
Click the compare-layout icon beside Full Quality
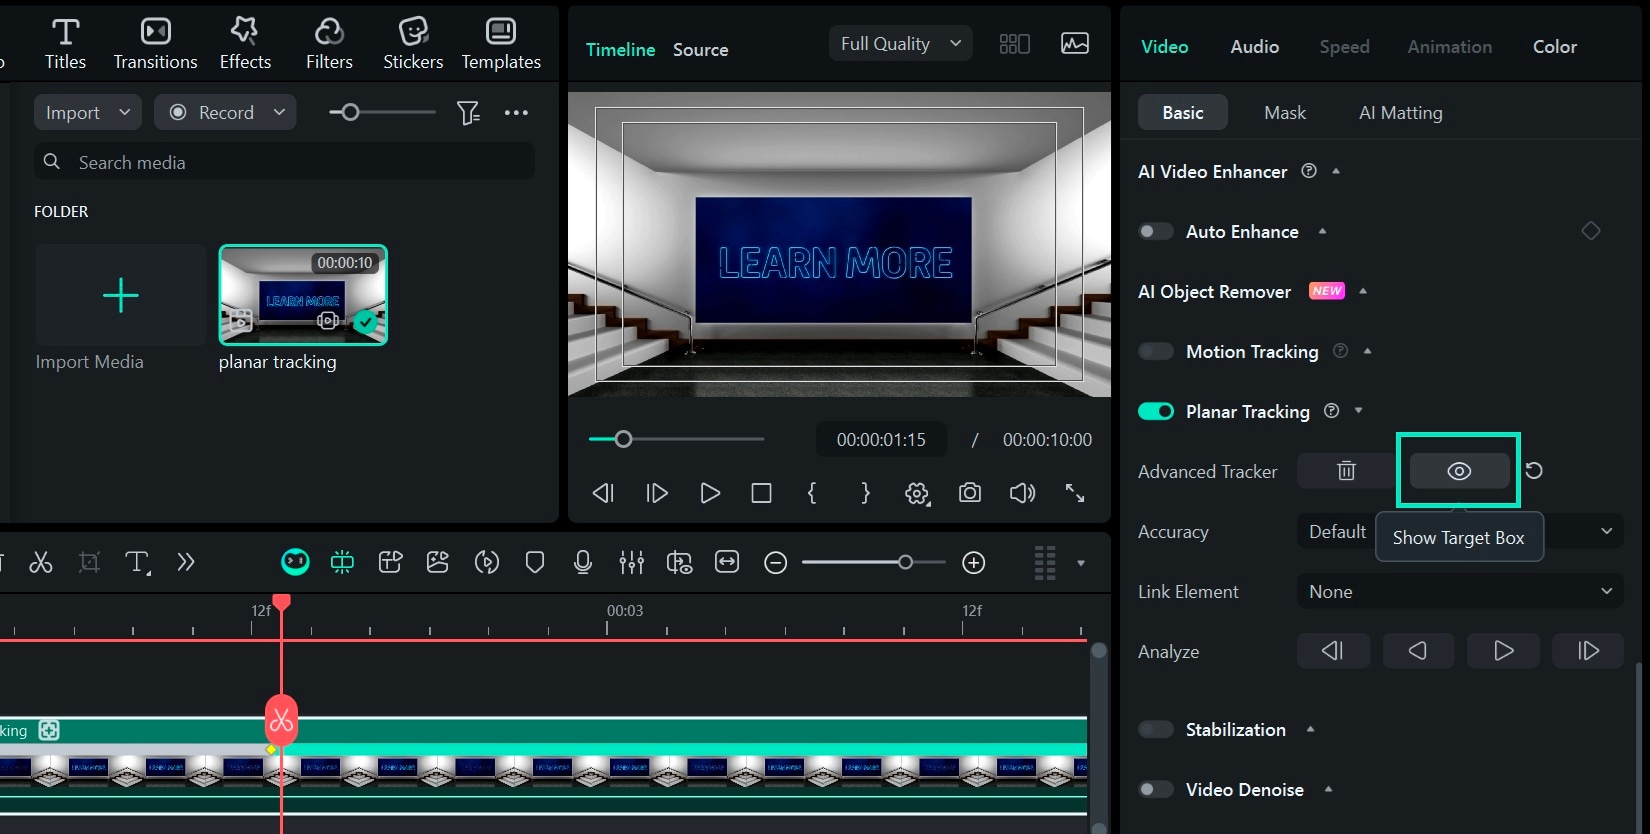[1014, 43]
